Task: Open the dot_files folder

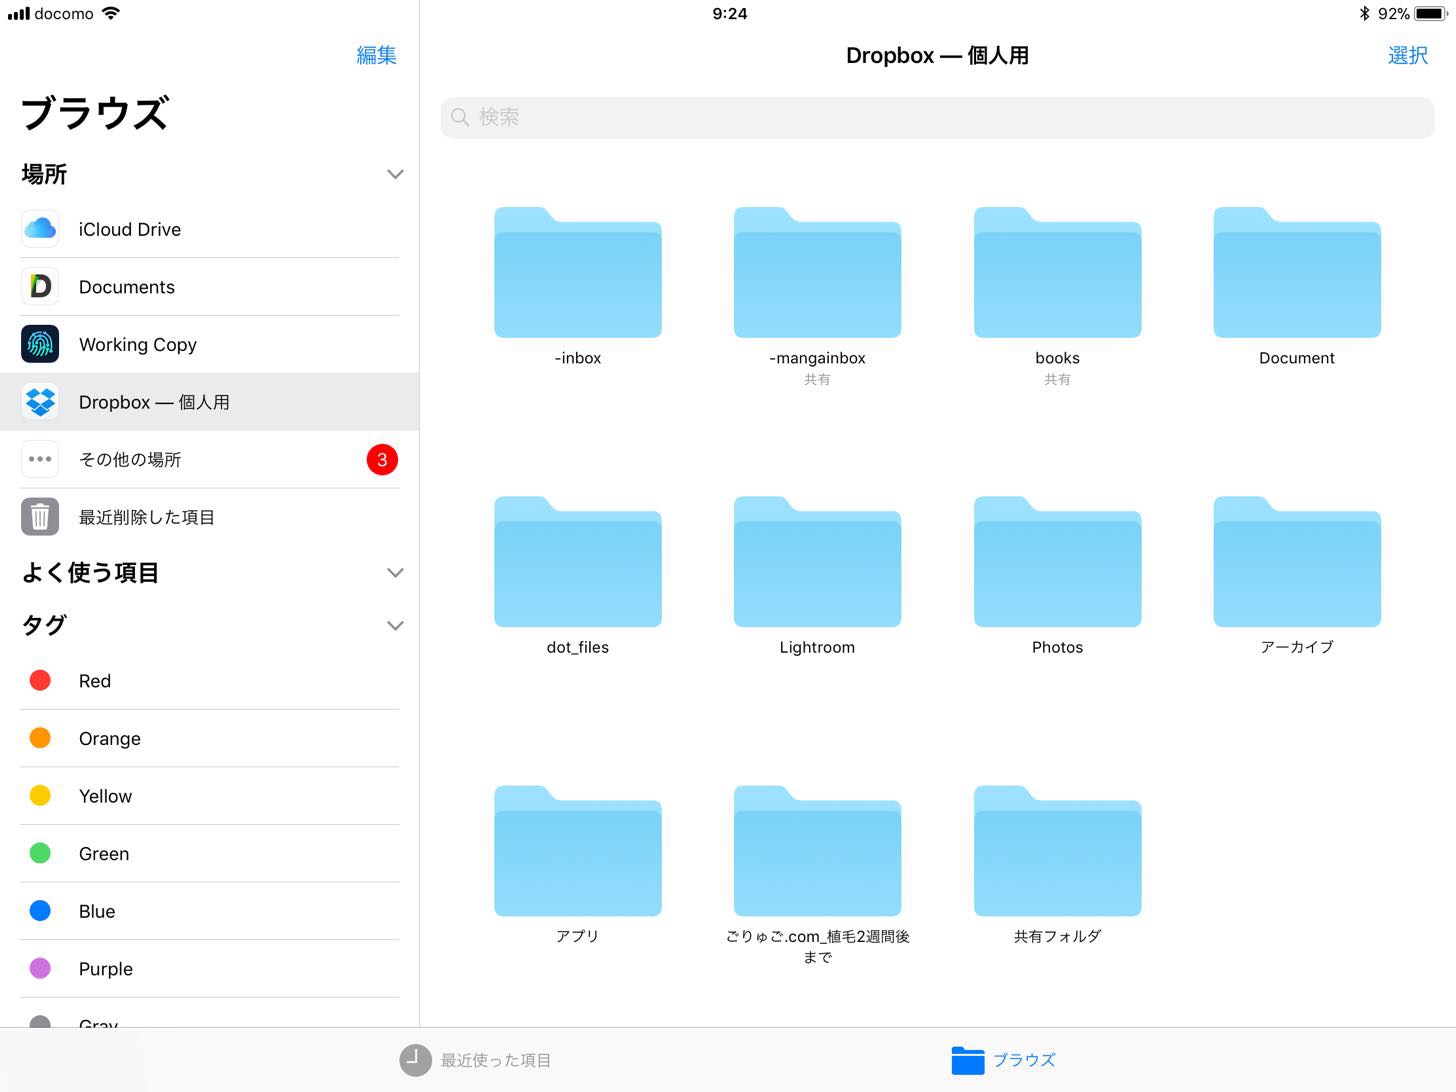Action: point(577,562)
